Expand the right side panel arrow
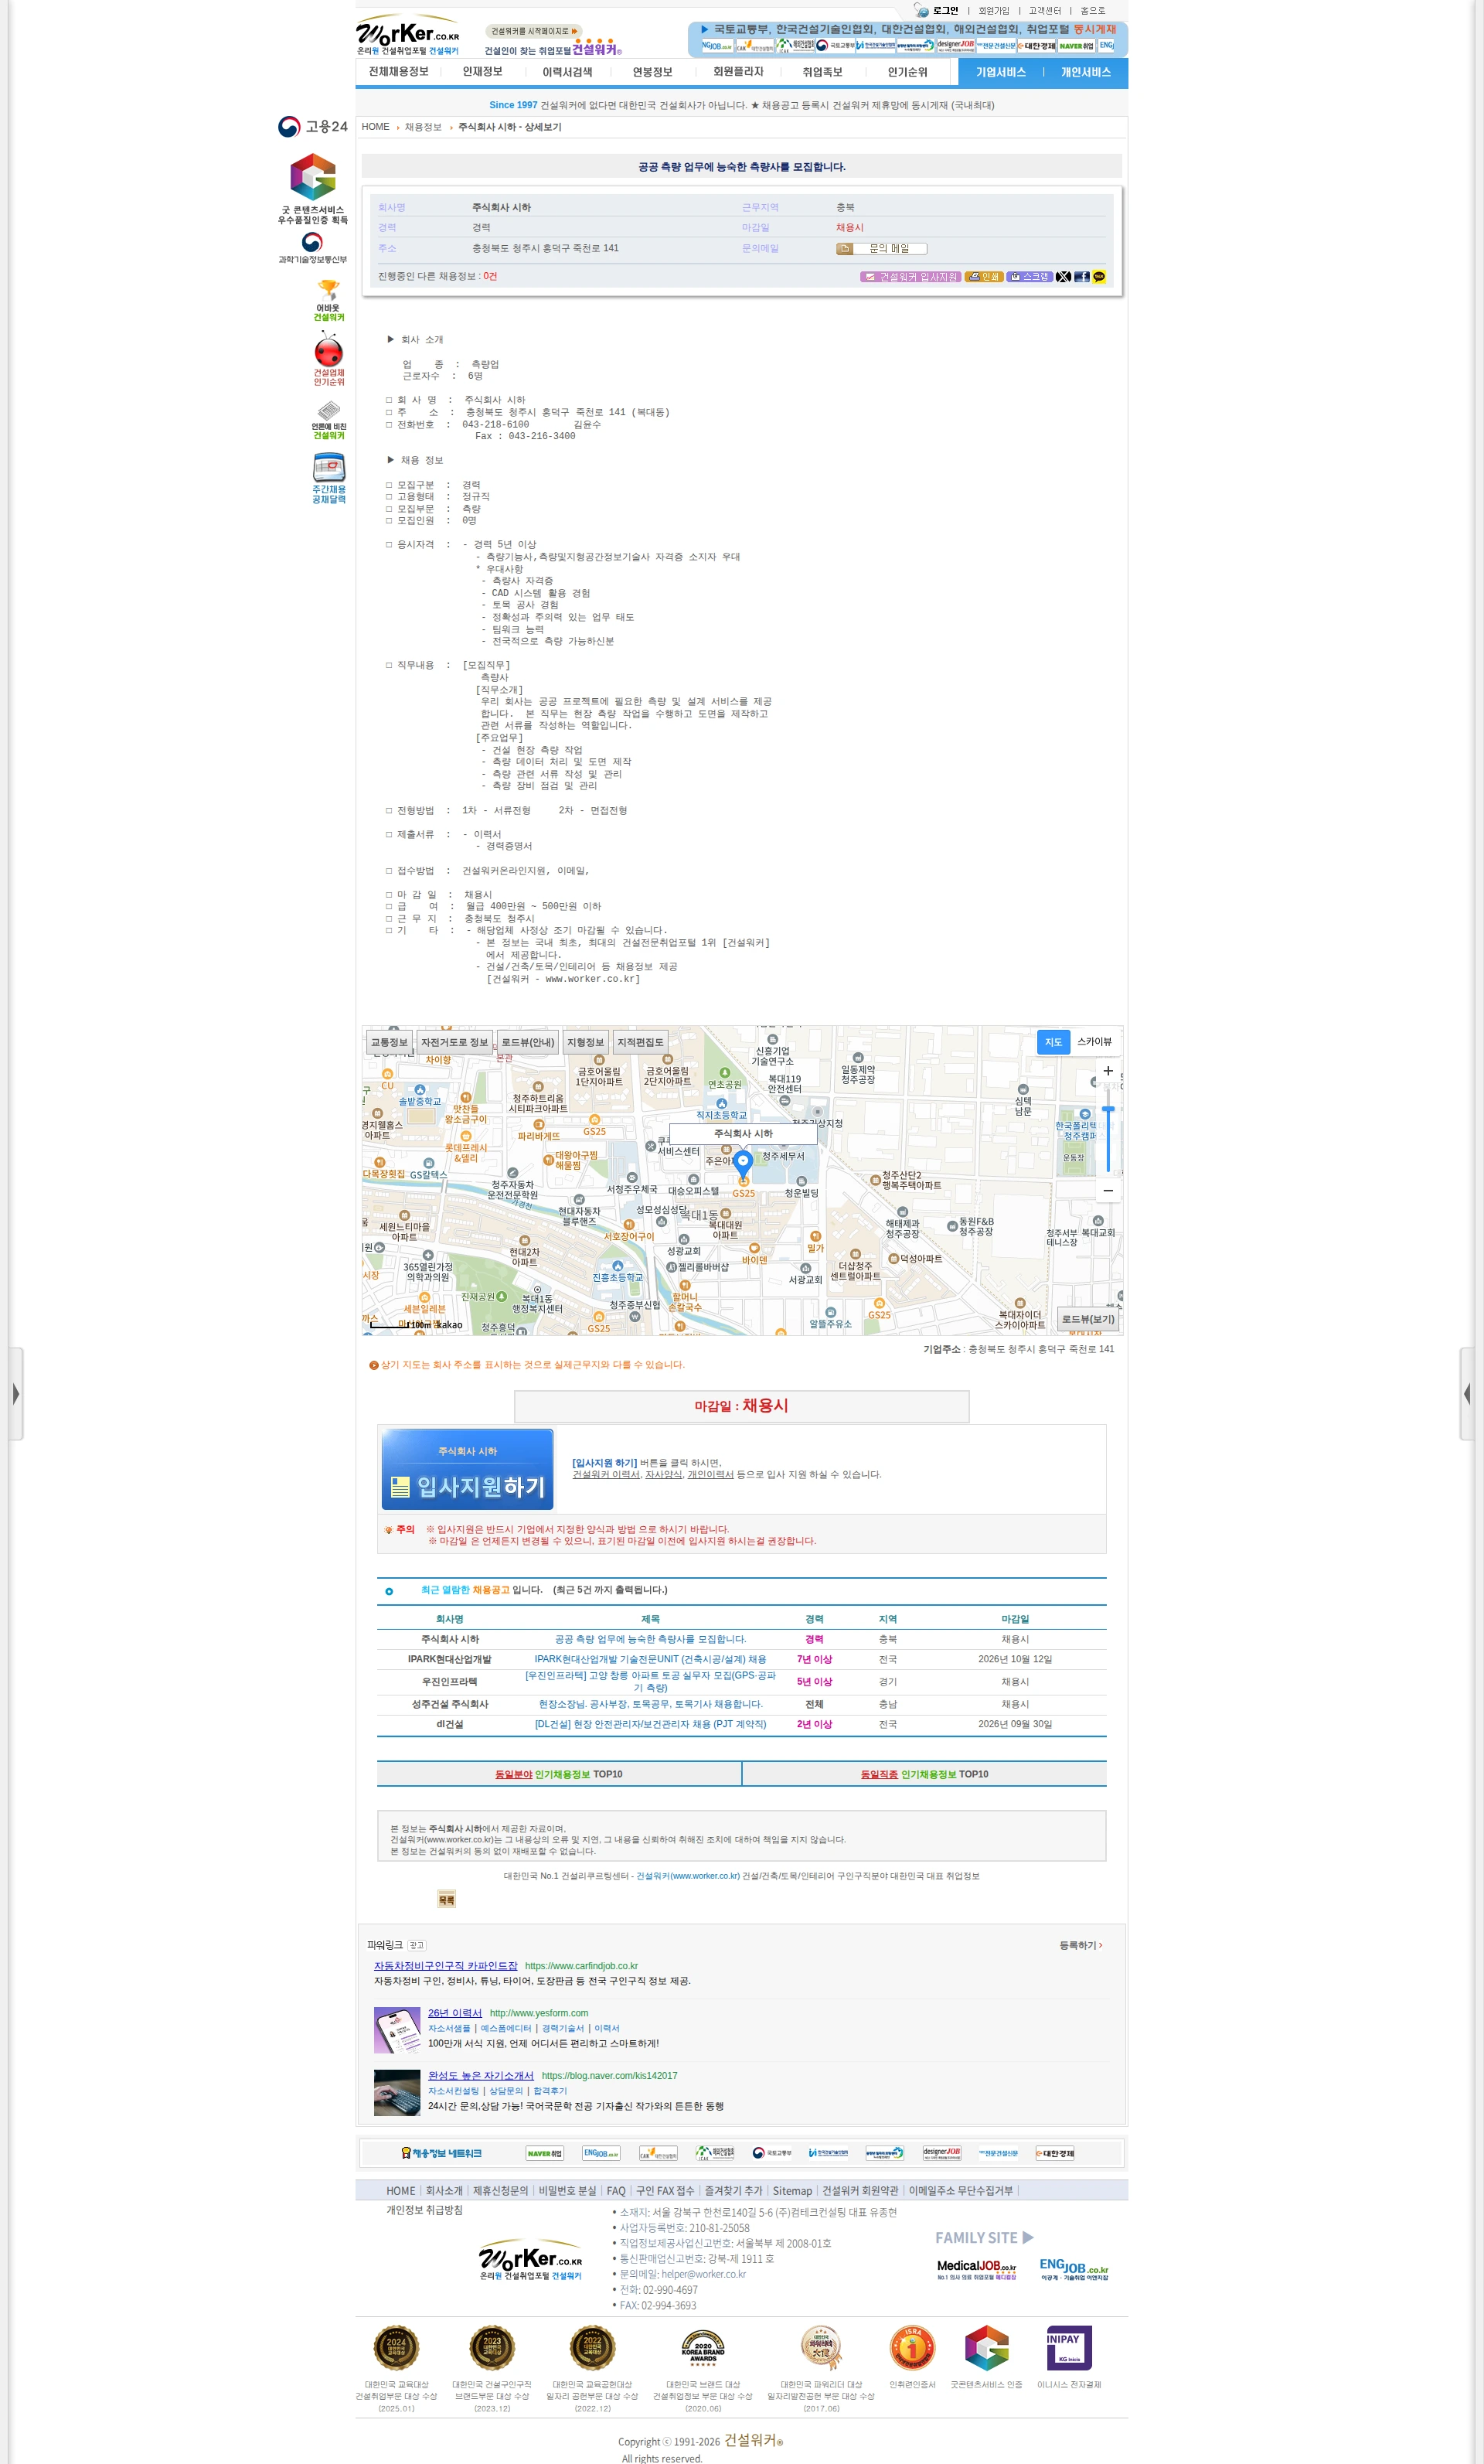This screenshot has height=2464, width=1484. tap(1467, 1393)
